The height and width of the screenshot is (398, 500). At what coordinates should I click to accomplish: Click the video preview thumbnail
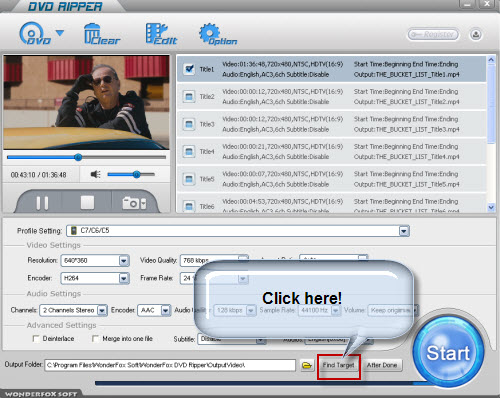86,102
